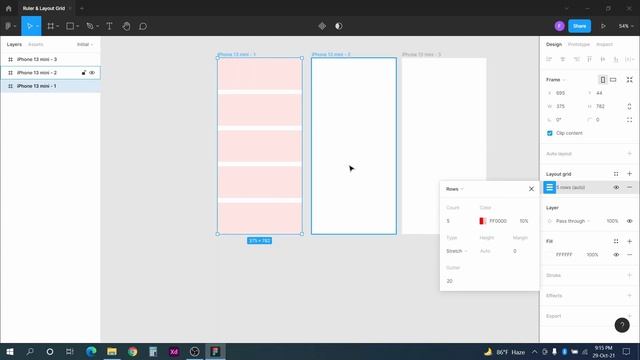Open the Frame type dropdown

(556, 80)
